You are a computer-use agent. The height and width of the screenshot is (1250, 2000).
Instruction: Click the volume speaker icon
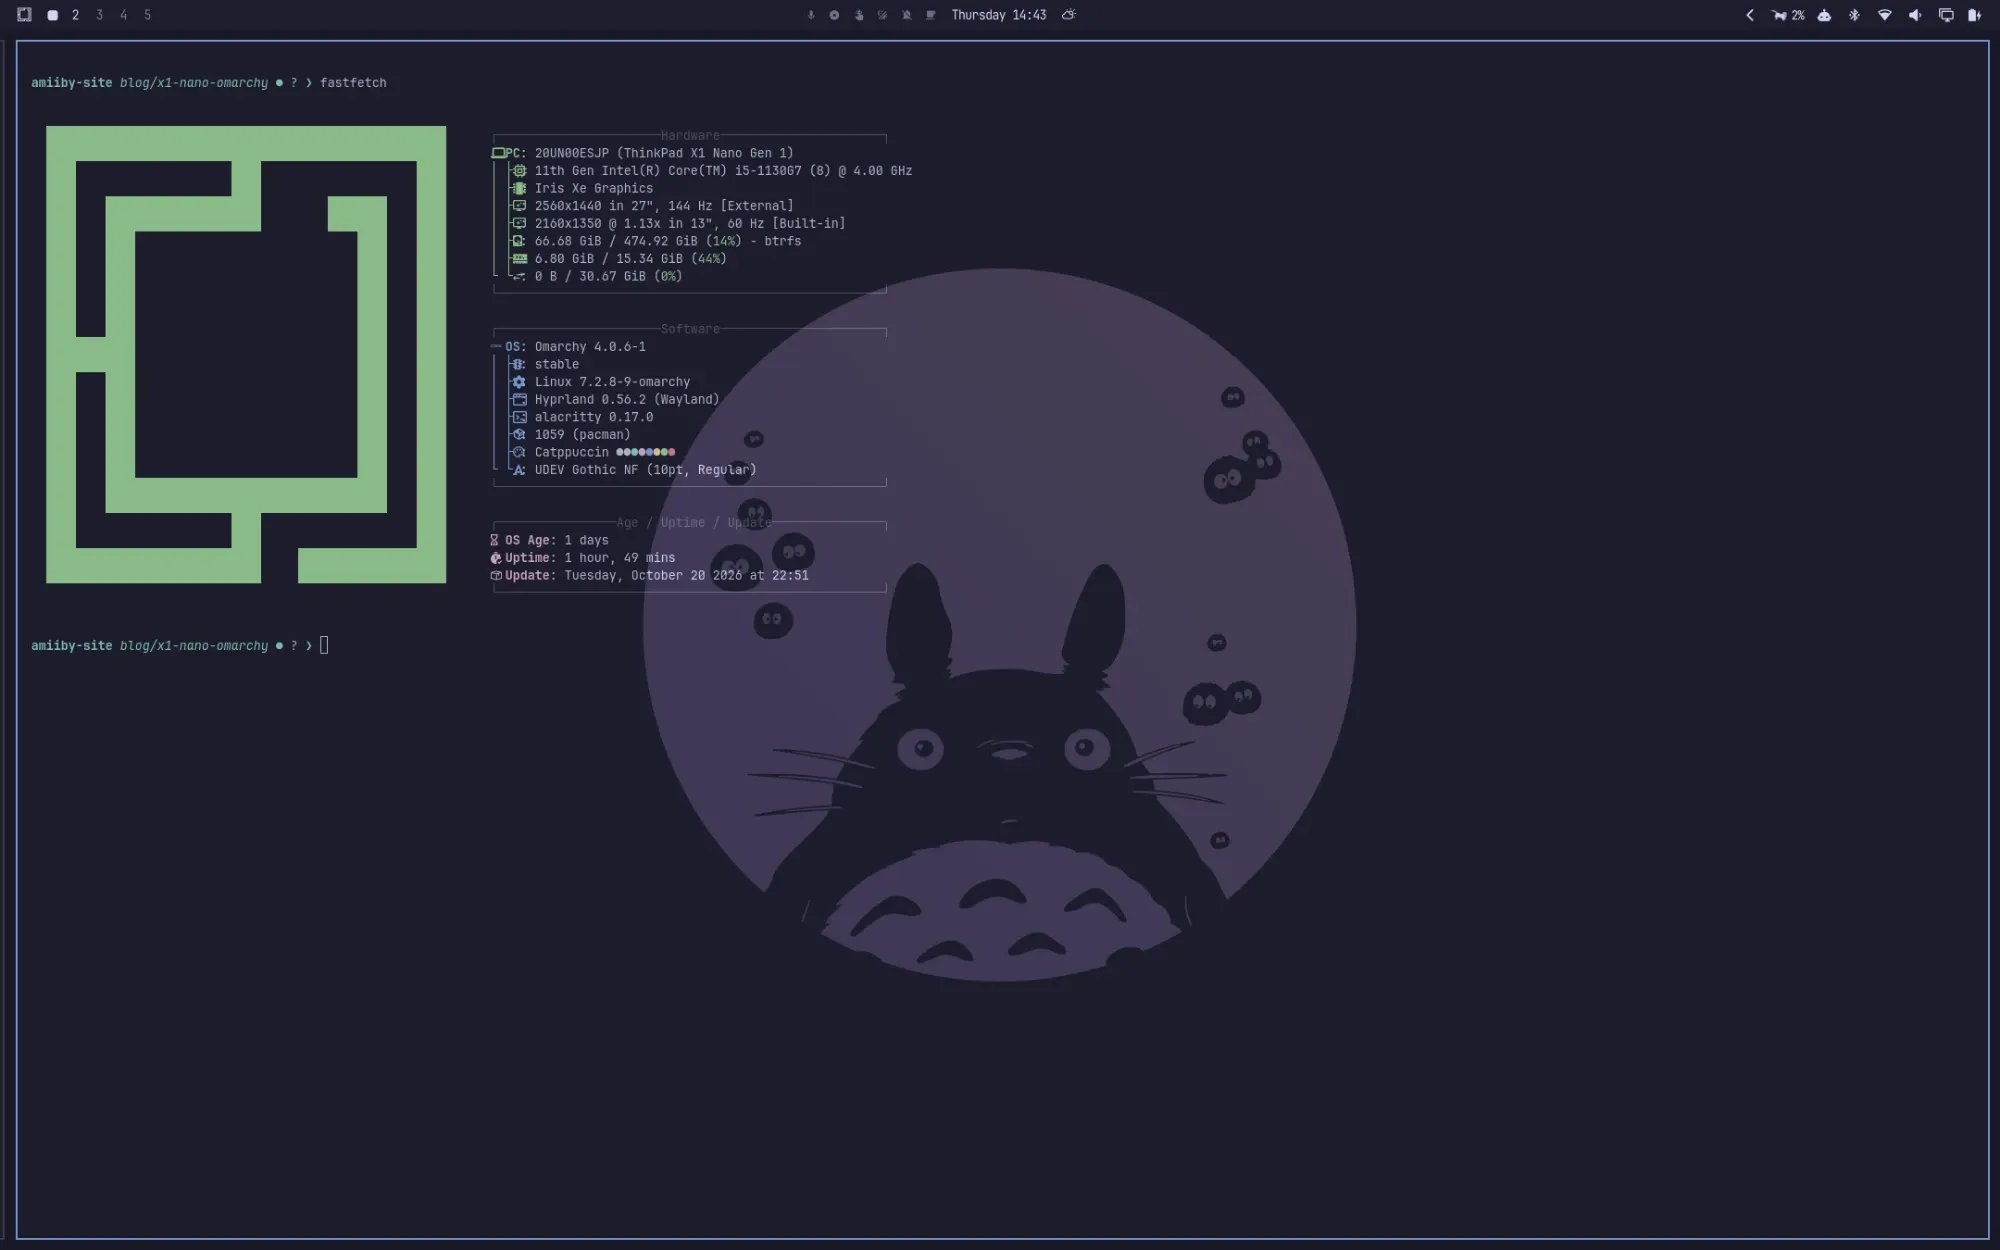point(1915,15)
